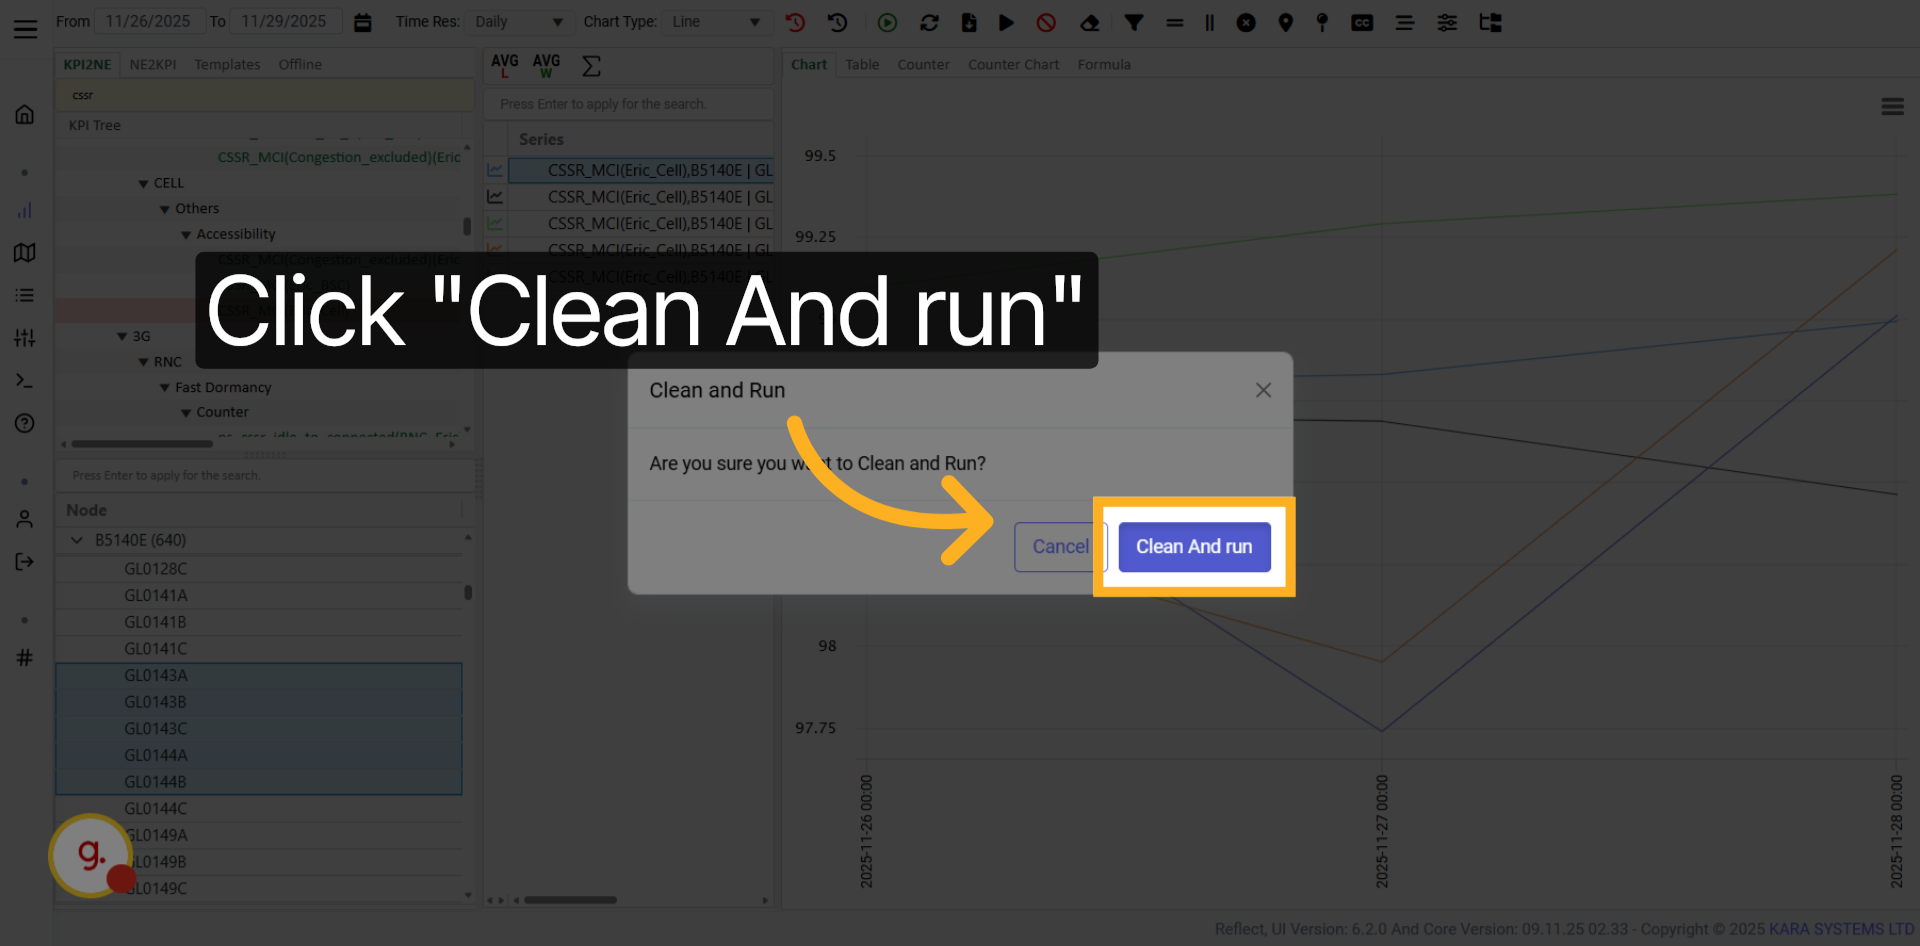Click the KPI search field containing cssr

[x=264, y=95]
